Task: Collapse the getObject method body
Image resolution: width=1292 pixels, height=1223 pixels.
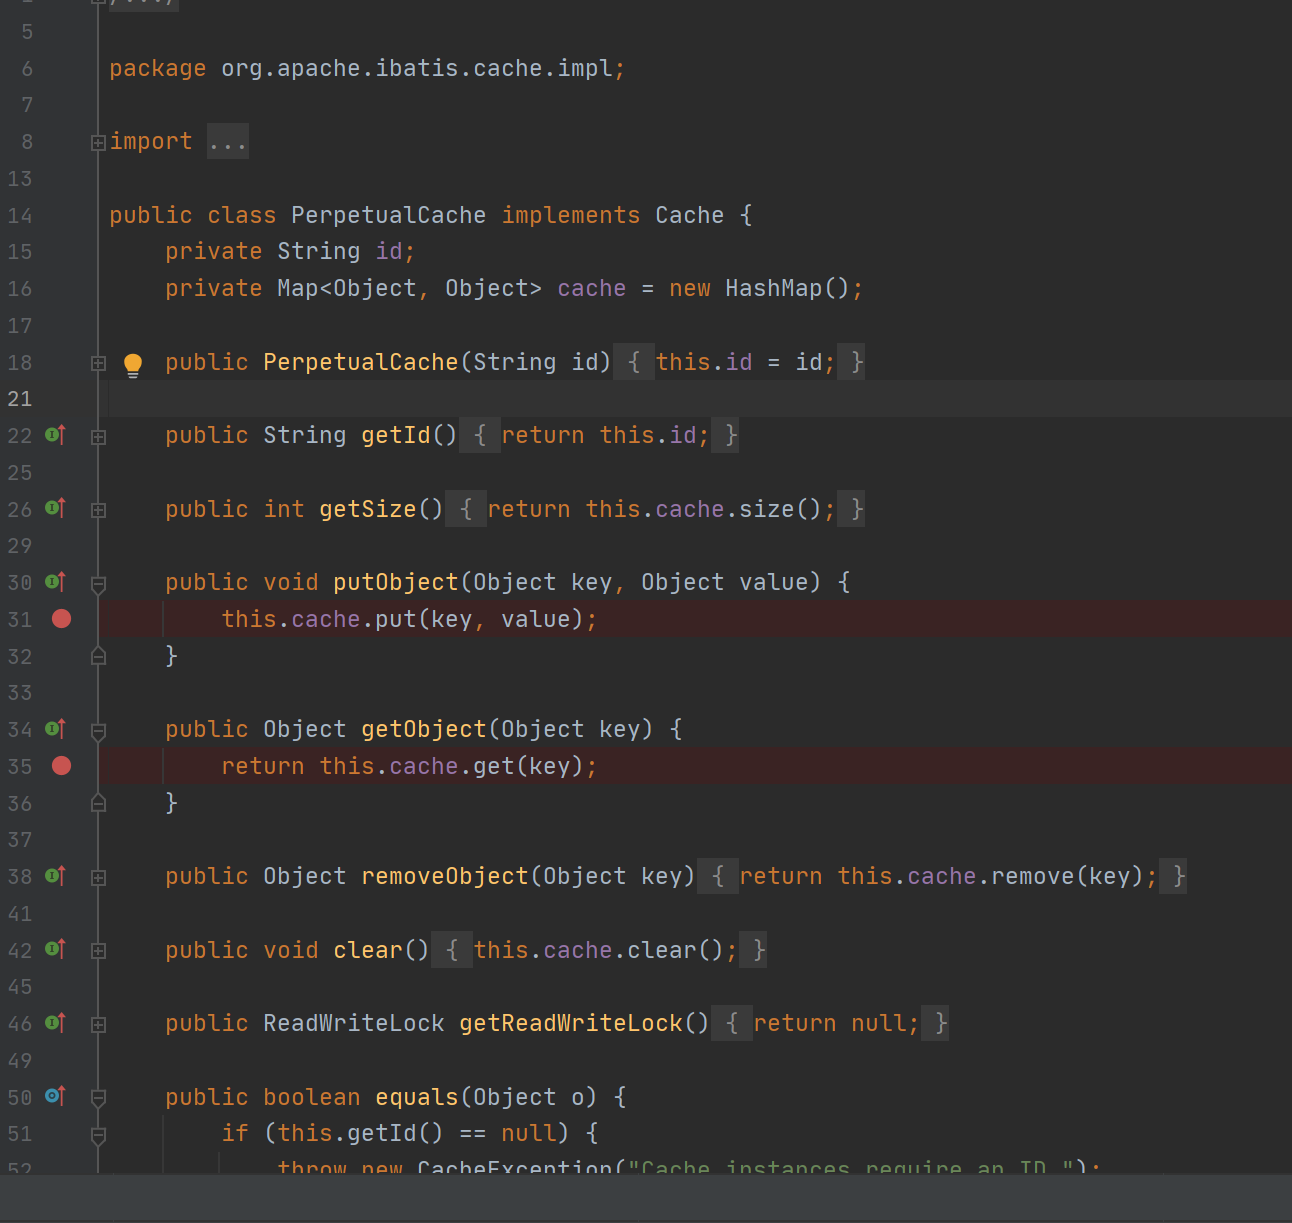Action: pyautogui.click(x=98, y=731)
